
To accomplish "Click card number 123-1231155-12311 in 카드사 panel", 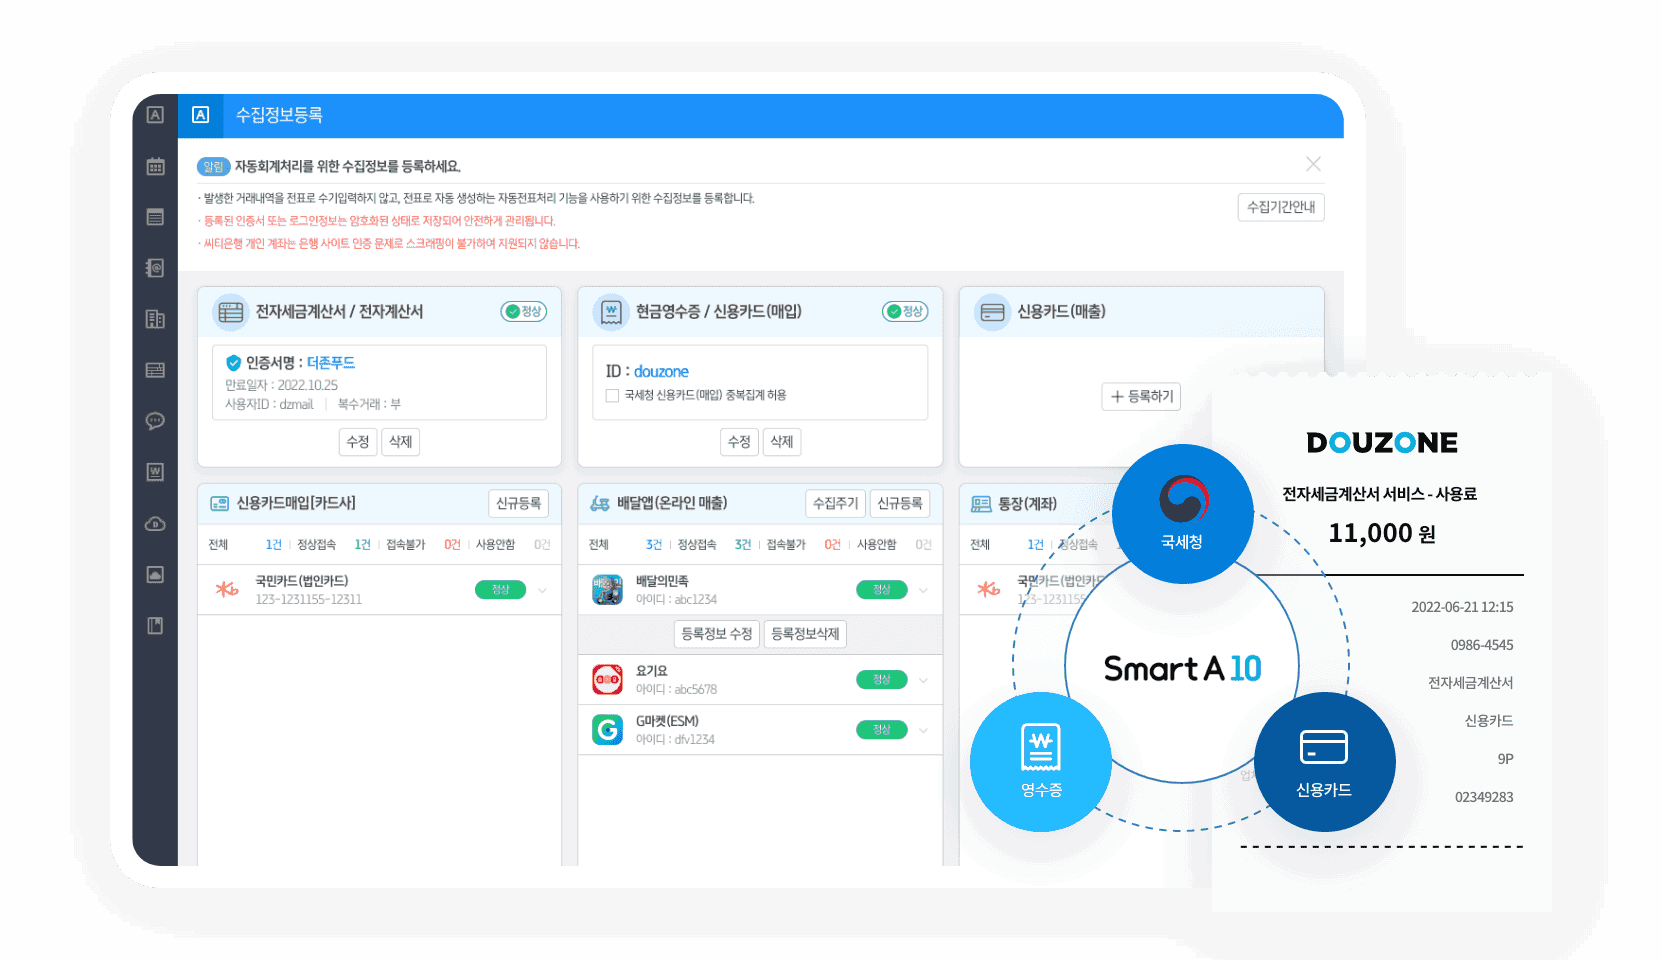I will point(309,600).
